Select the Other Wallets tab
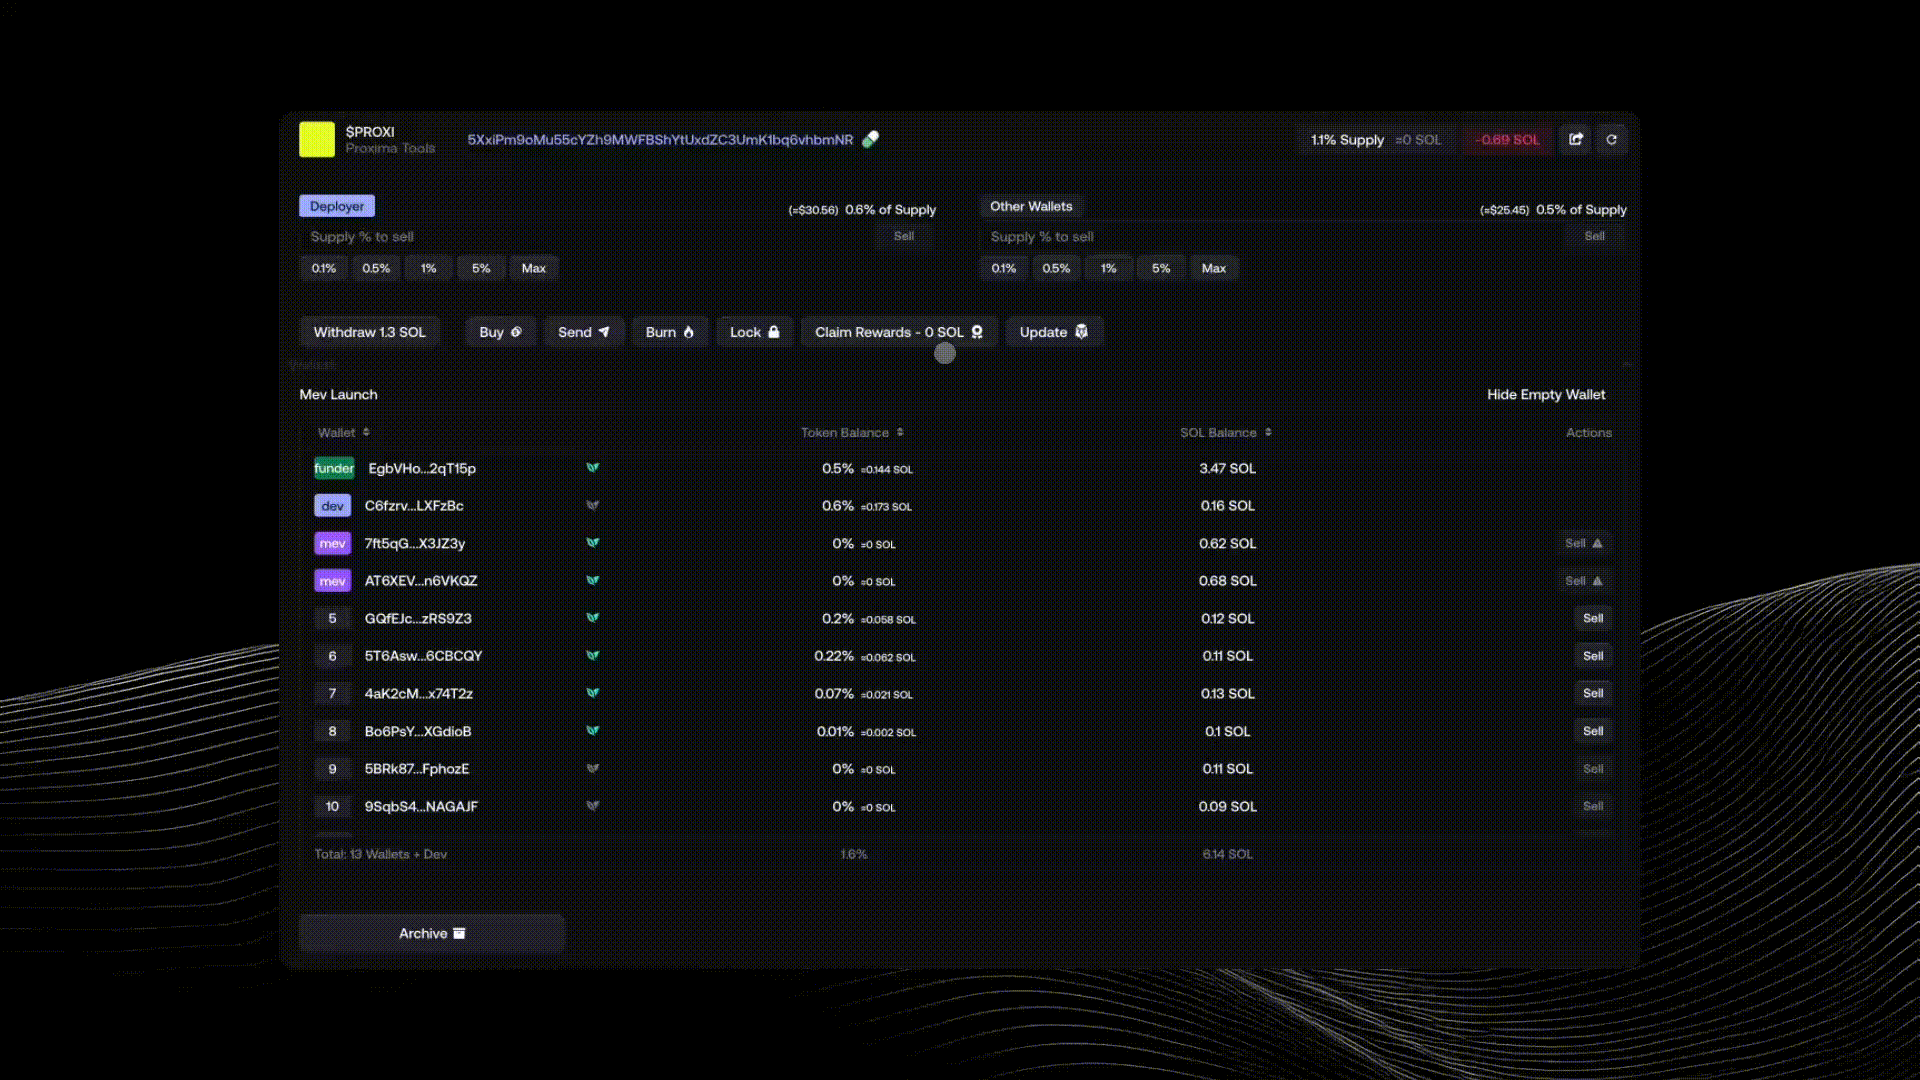 [1031, 206]
